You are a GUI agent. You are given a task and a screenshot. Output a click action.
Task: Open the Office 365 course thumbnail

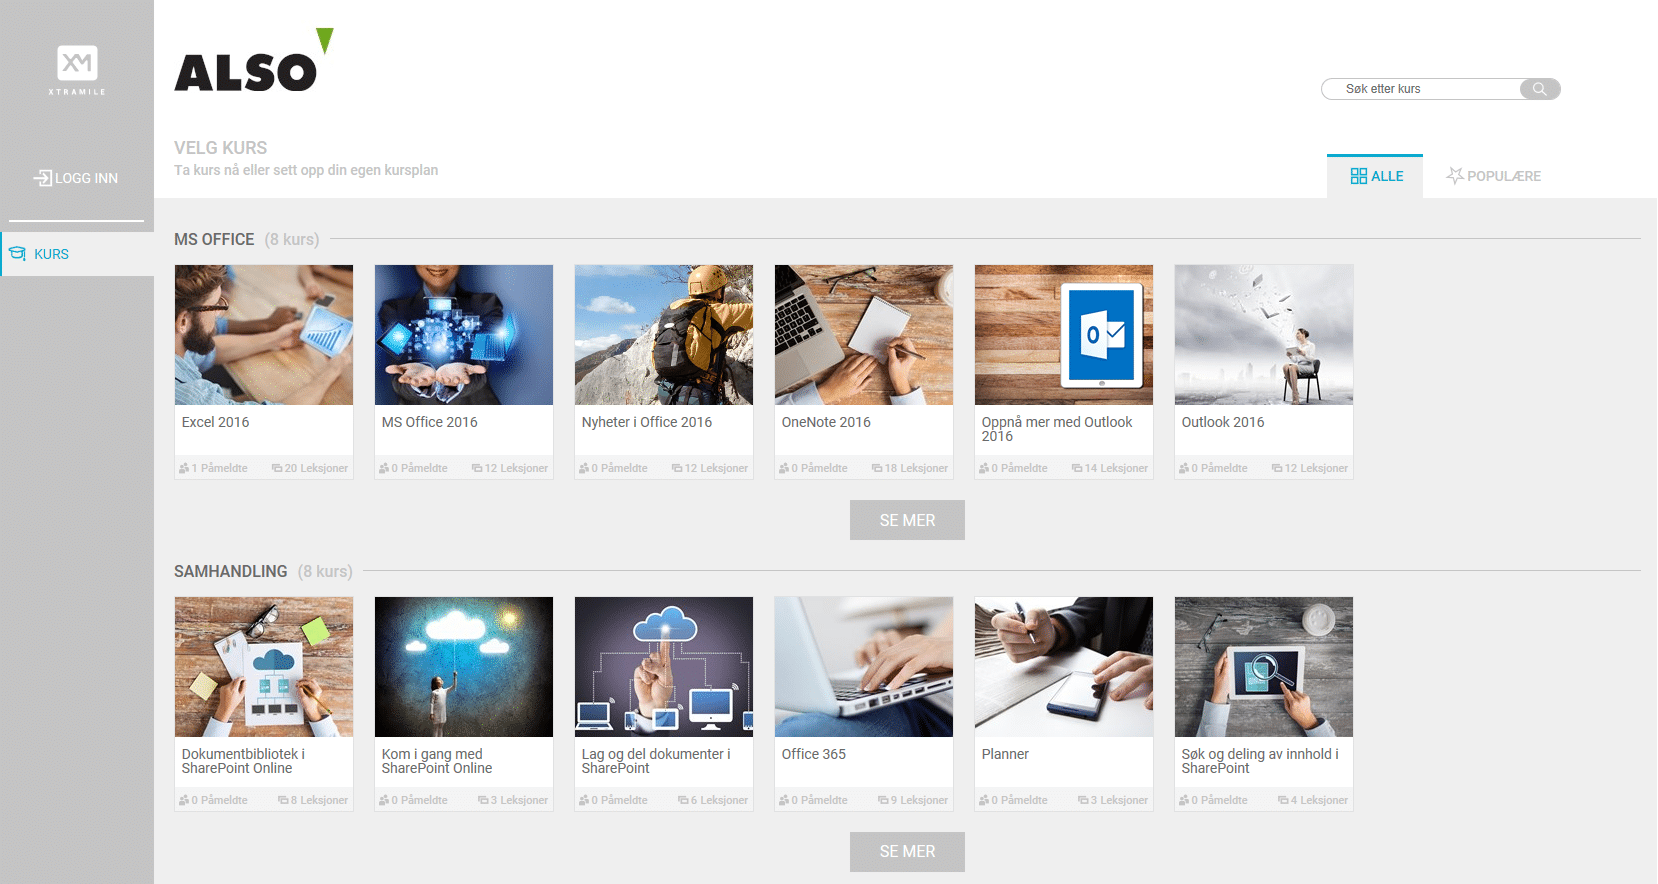[x=864, y=667]
